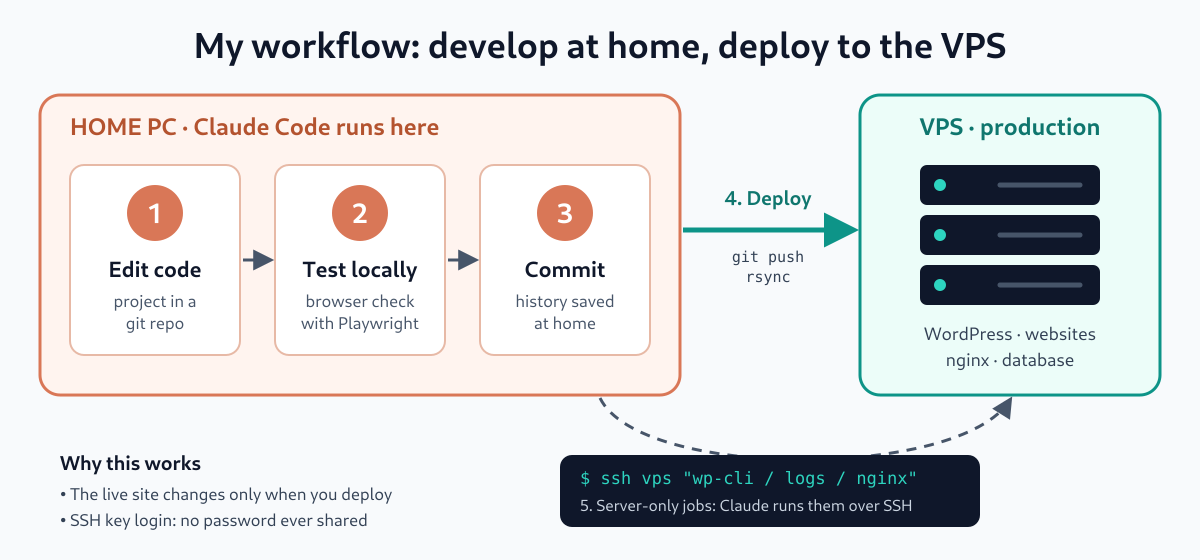Click the 'Test locally' card title
The height and width of the screenshot is (560, 1200).
click(x=360, y=270)
